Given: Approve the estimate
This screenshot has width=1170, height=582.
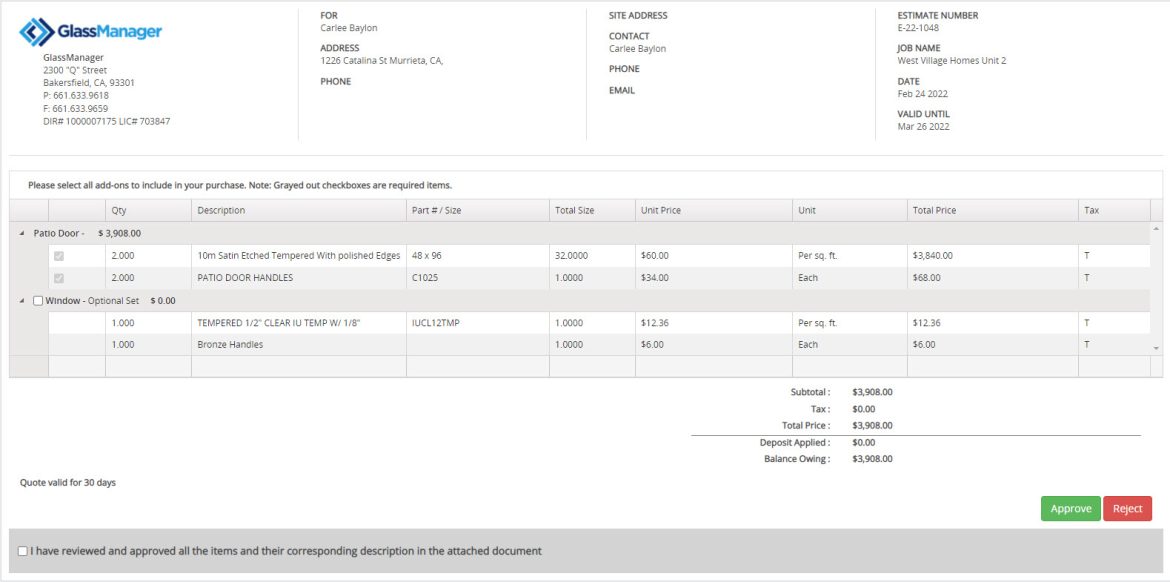Looking at the screenshot, I should coord(1070,509).
